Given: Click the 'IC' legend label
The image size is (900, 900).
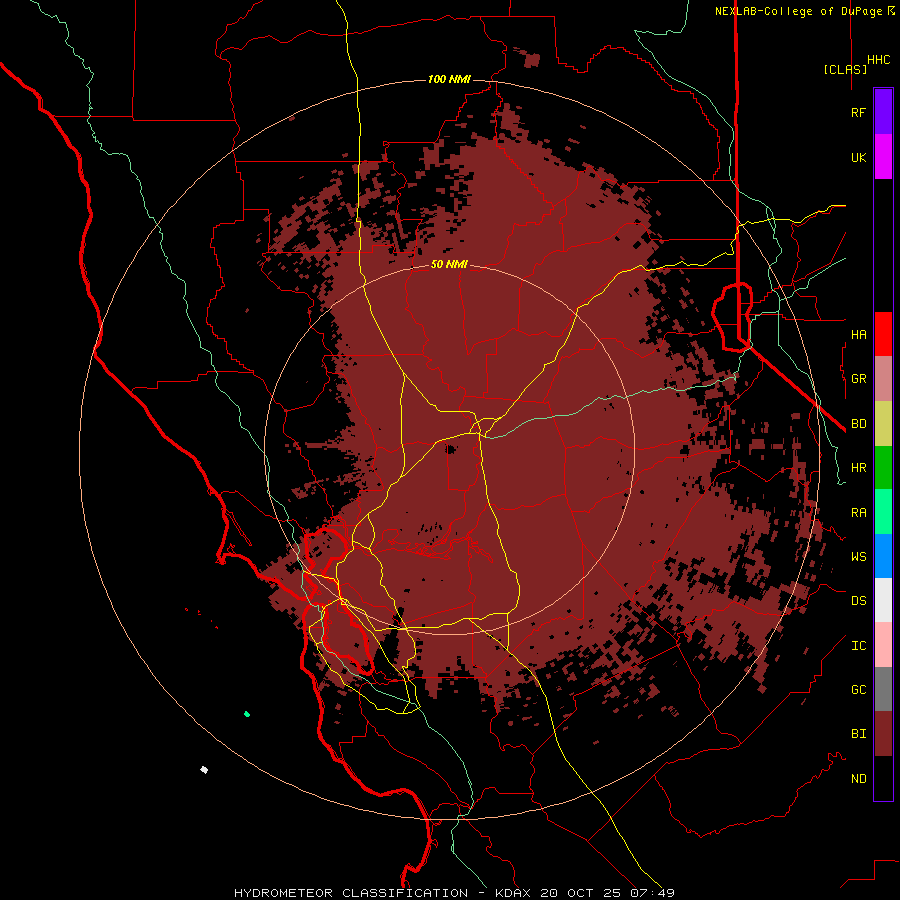Looking at the screenshot, I should coord(859,646).
